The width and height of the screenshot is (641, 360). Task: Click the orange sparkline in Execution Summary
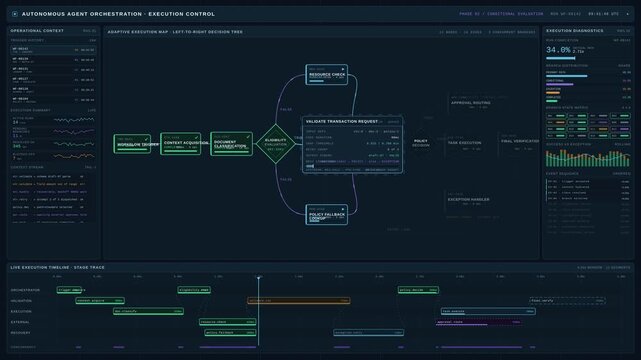click(74, 156)
